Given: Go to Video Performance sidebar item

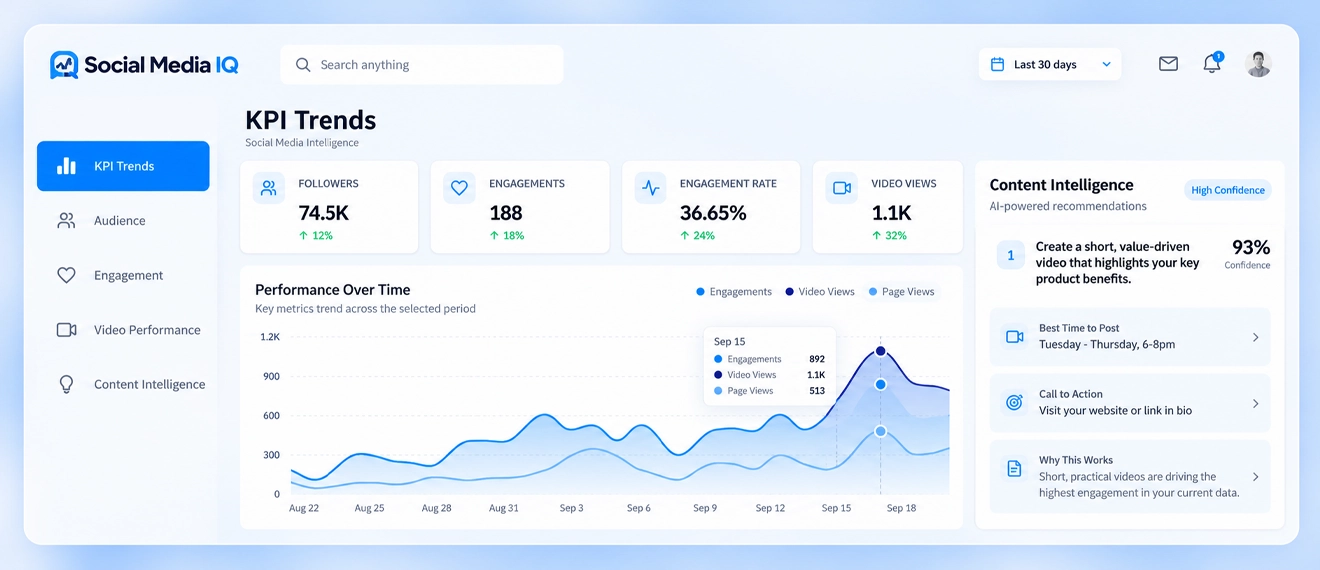Looking at the screenshot, I should [123, 330].
